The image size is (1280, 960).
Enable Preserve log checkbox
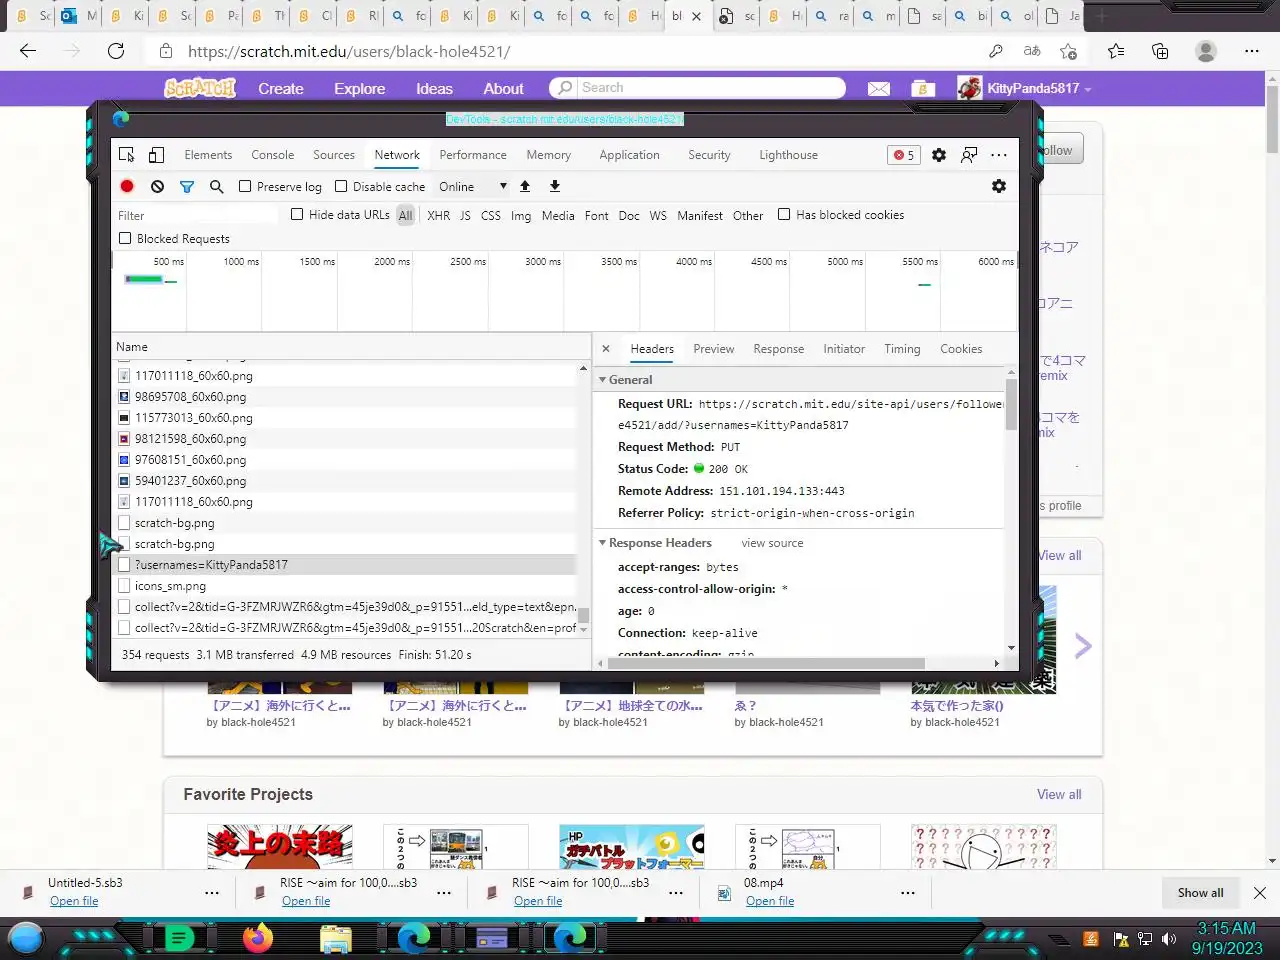(245, 186)
